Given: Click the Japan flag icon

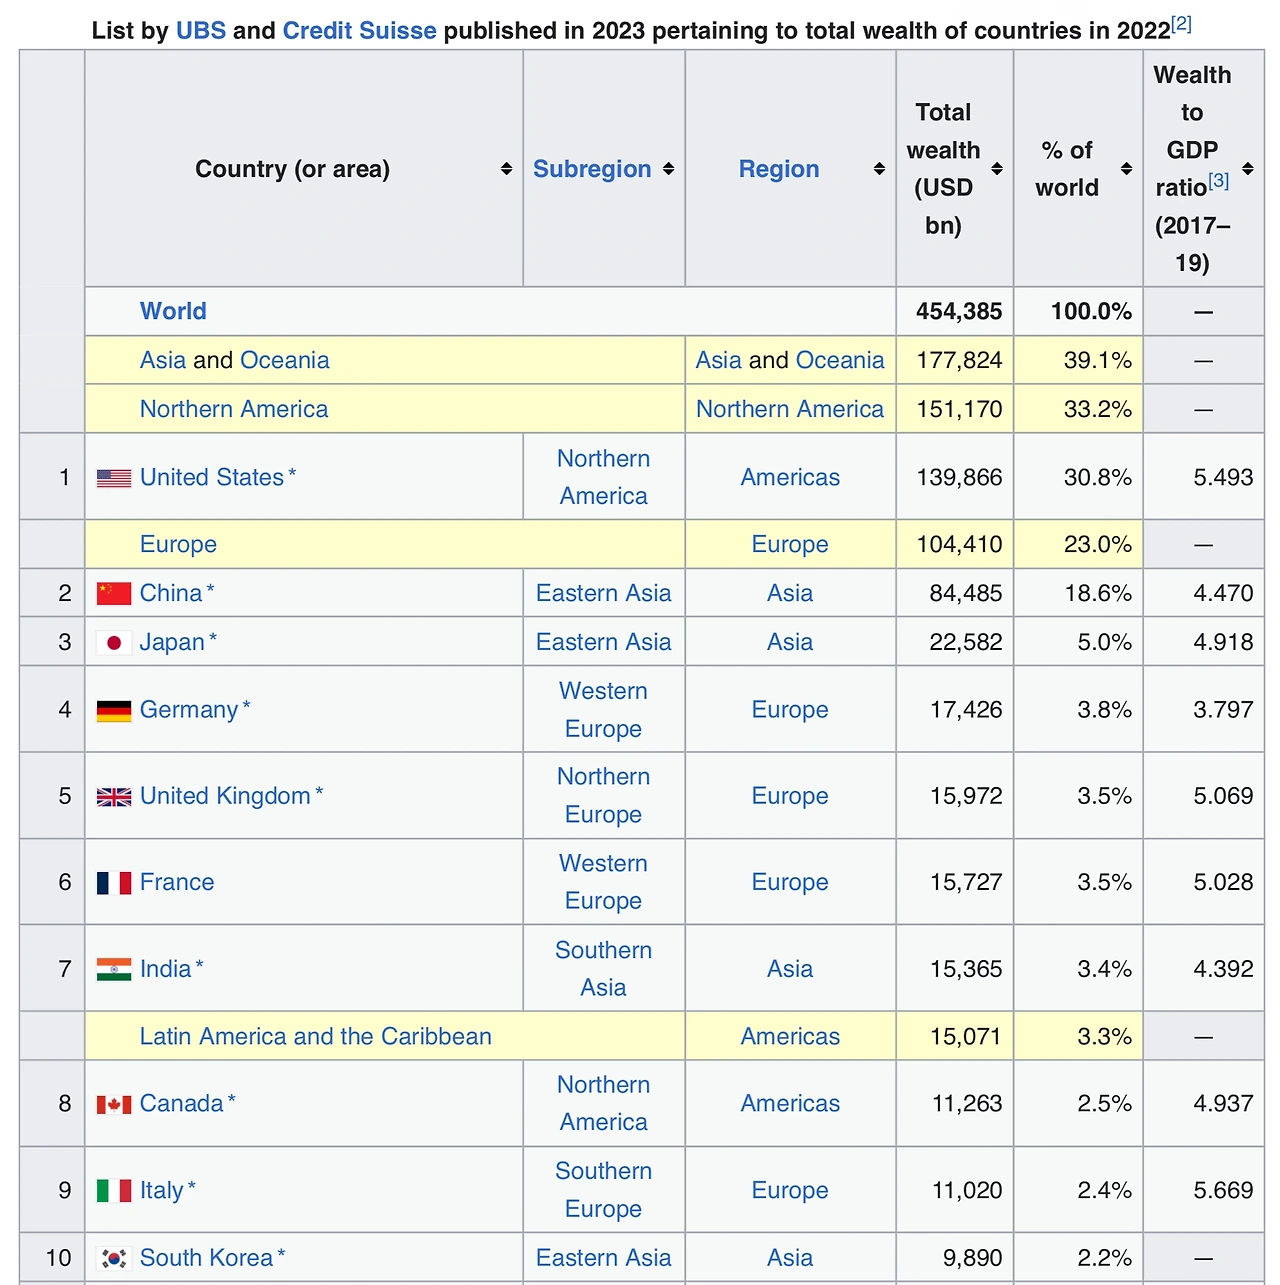Looking at the screenshot, I should coord(114,643).
